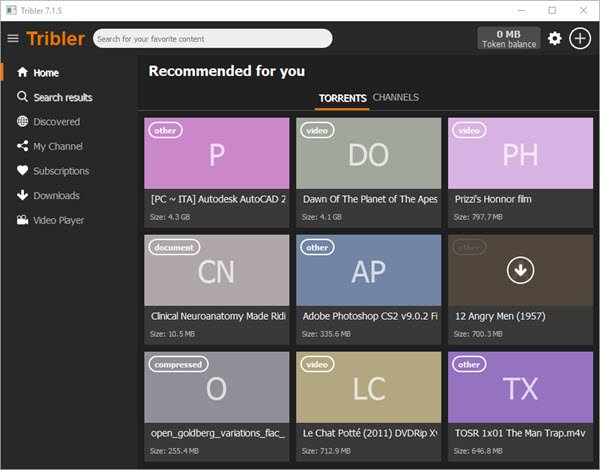Focus the favorite content search field

click(212, 38)
